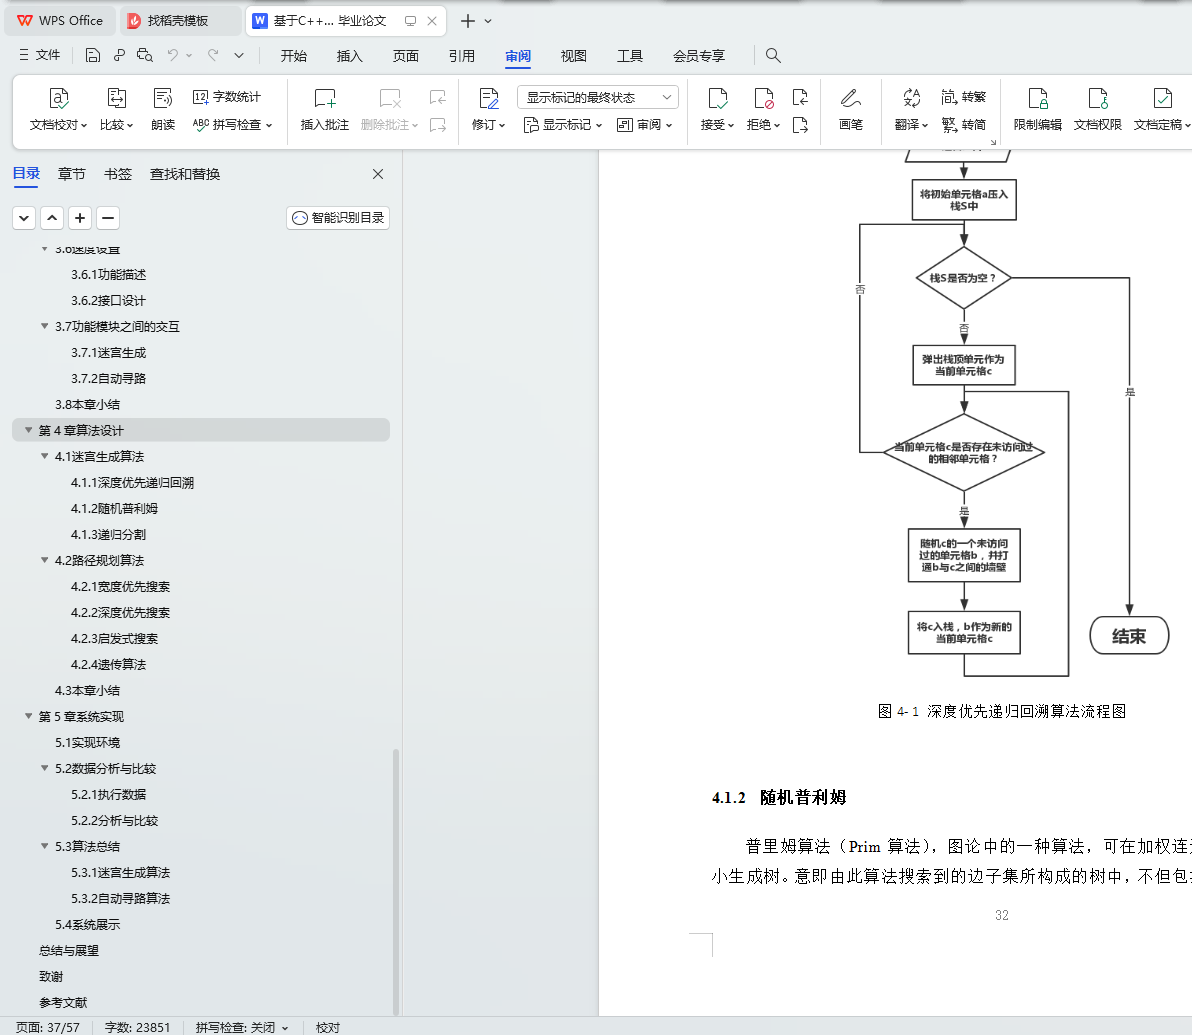Click 智能识别目录 button

pos(338,218)
